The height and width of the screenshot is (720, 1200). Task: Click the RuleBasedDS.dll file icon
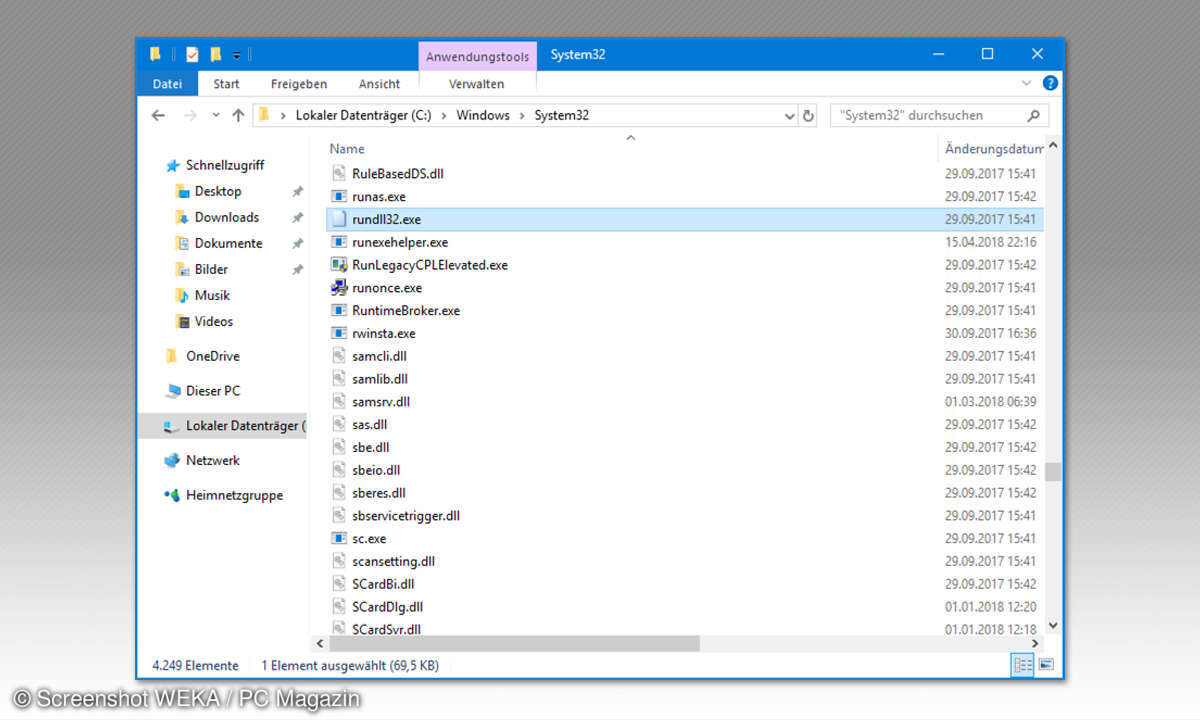click(x=339, y=173)
